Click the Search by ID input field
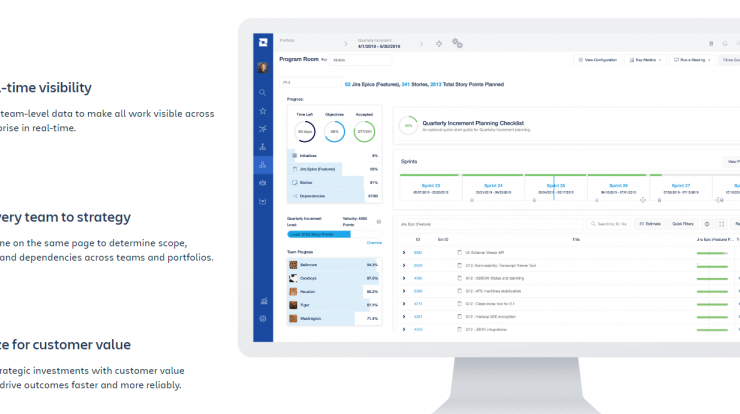This screenshot has height=414, width=740. coord(608,224)
